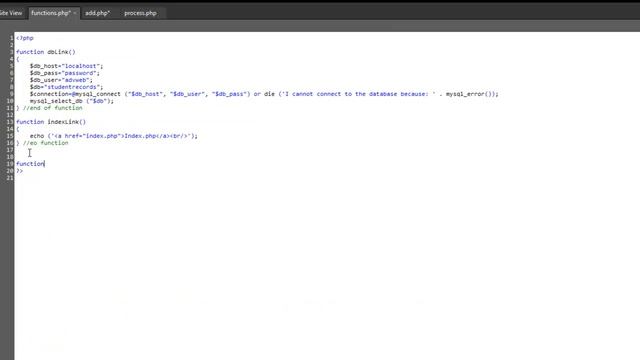The width and height of the screenshot is (640, 360).
Task: Close the functions.php tab with its x
Action: (x=75, y=13)
